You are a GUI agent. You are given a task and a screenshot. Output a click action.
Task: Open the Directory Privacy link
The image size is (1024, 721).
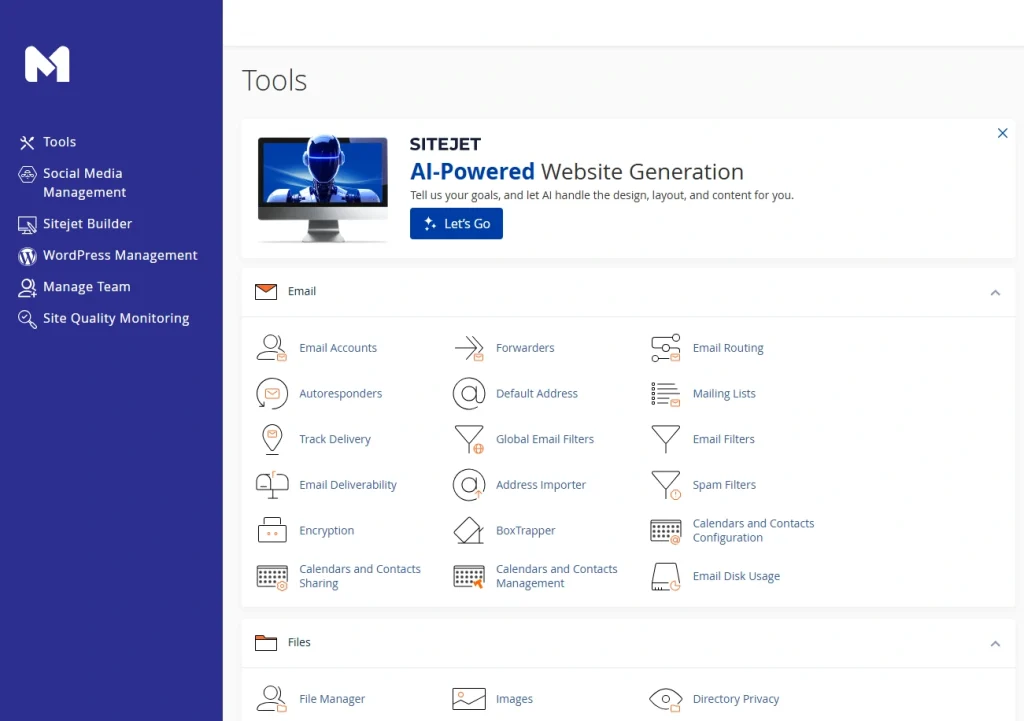(x=736, y=699)
